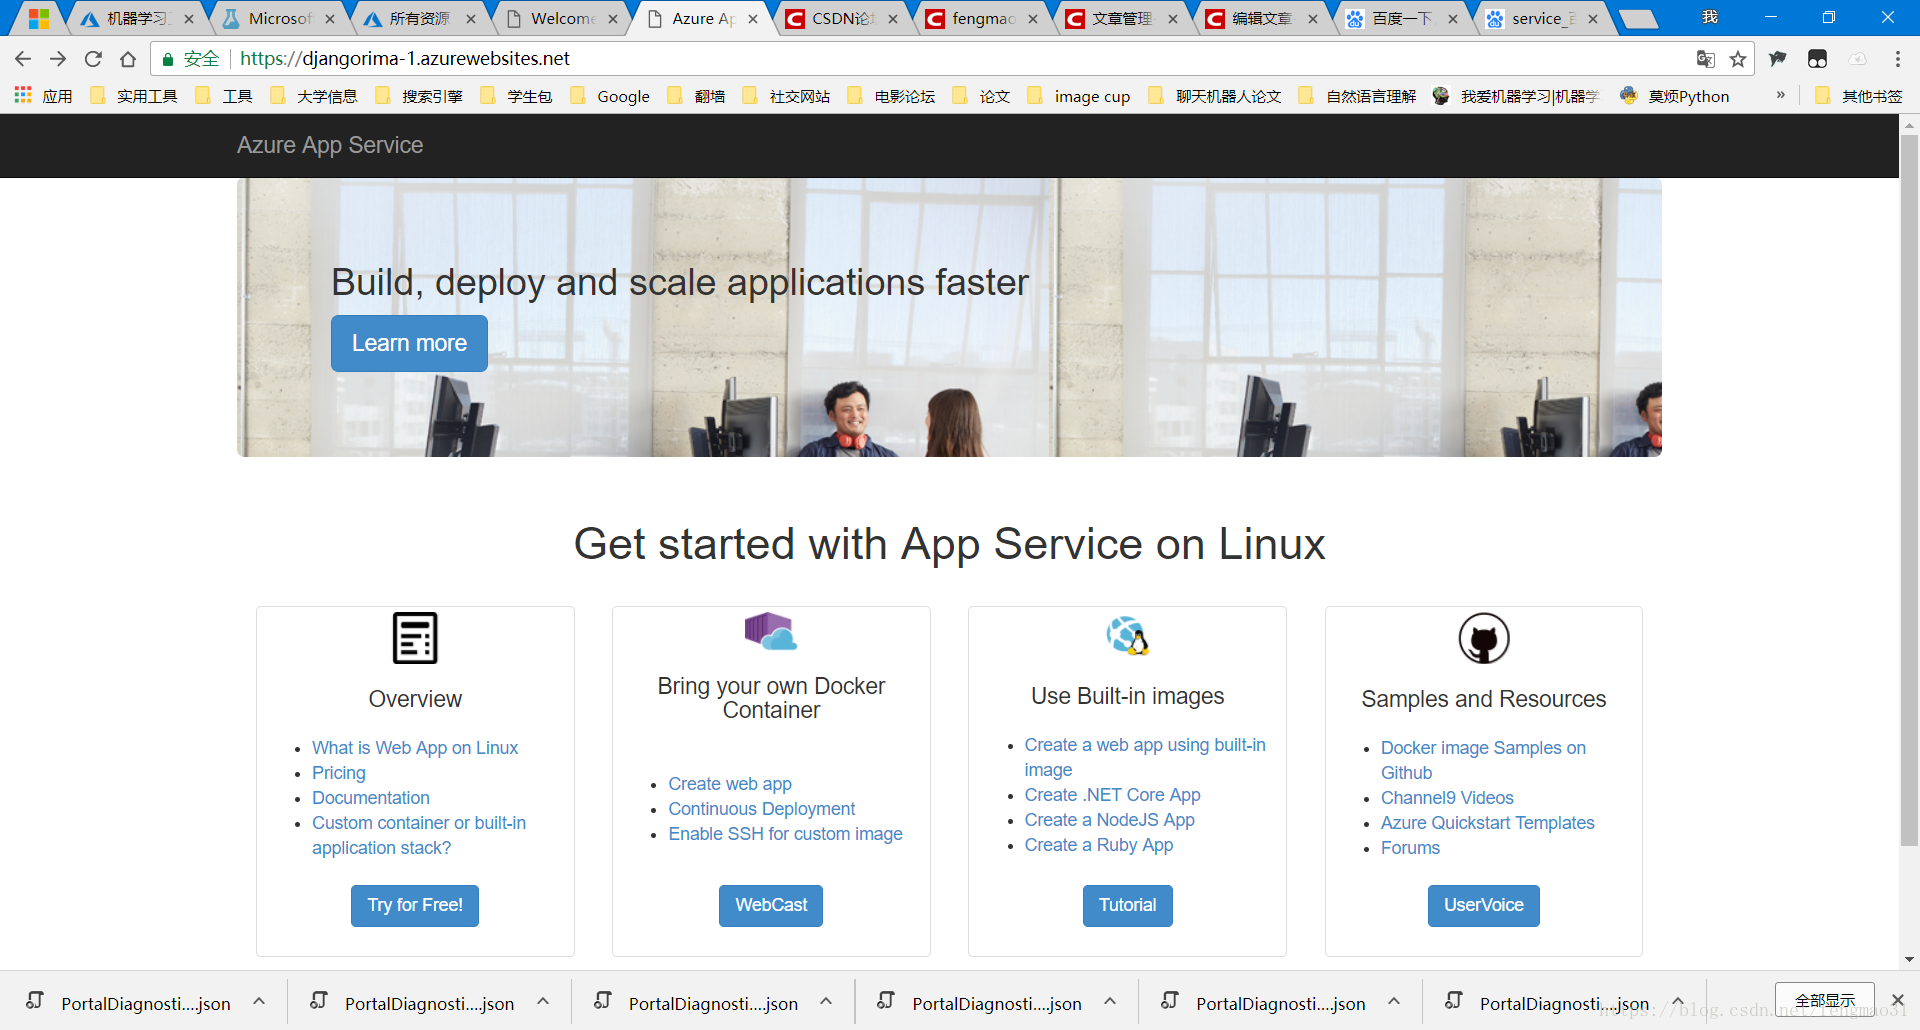Close the service_ Baidu tab
Viewport: 1920px width, 1030px height.
[x=1593, y=19]
